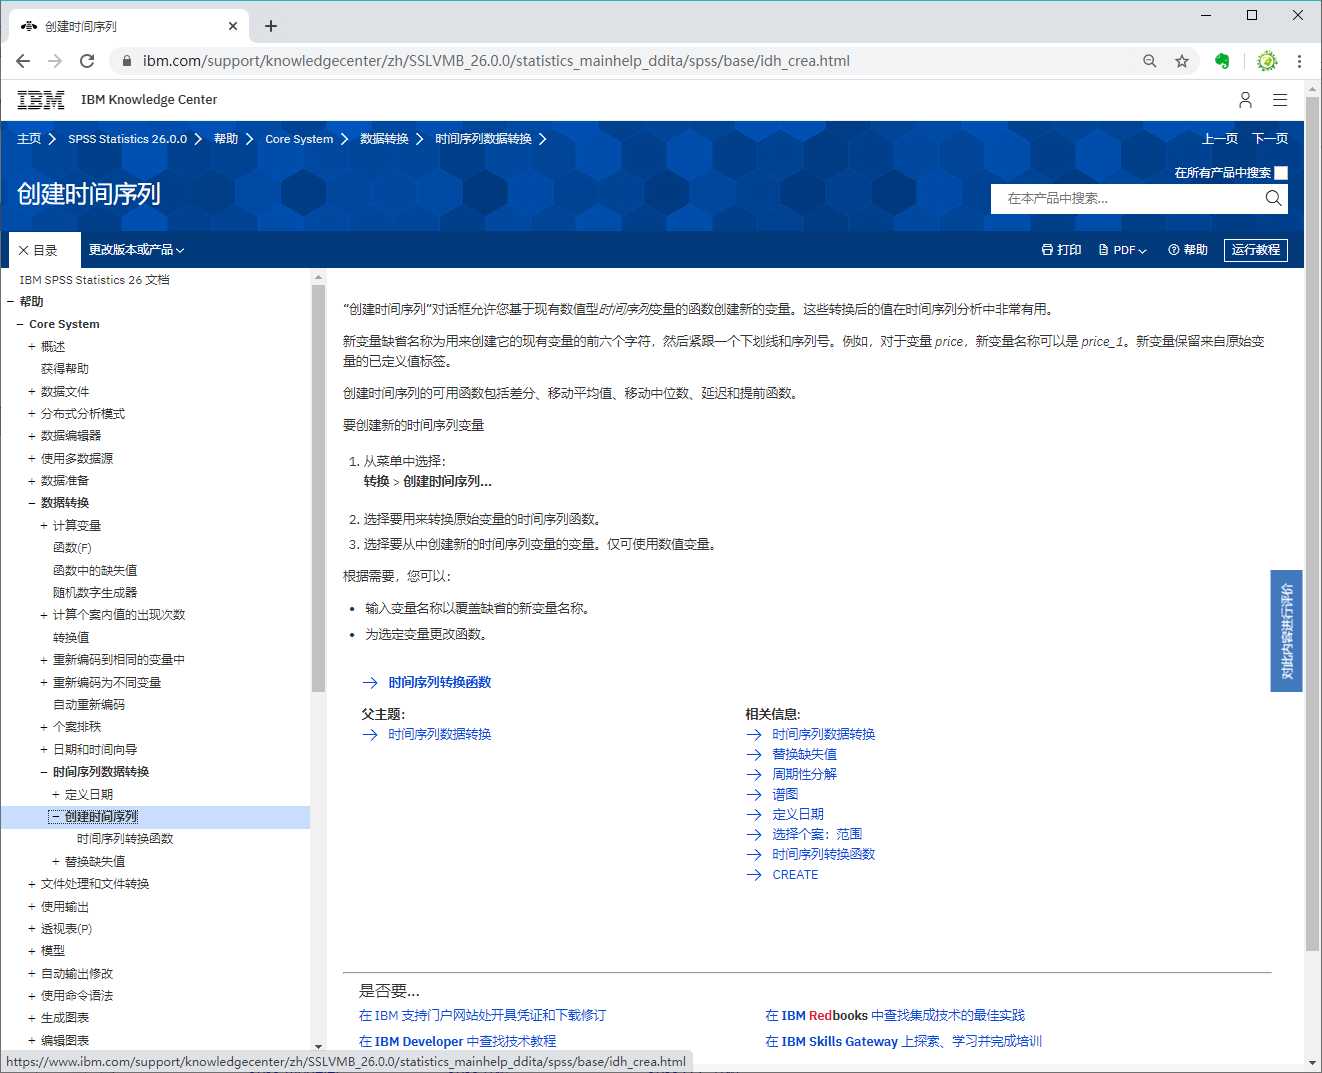The width and height of the screenshot is (1322, 1073).
Task: Click the green gear extension icon
Action: tap(1267, 61)
